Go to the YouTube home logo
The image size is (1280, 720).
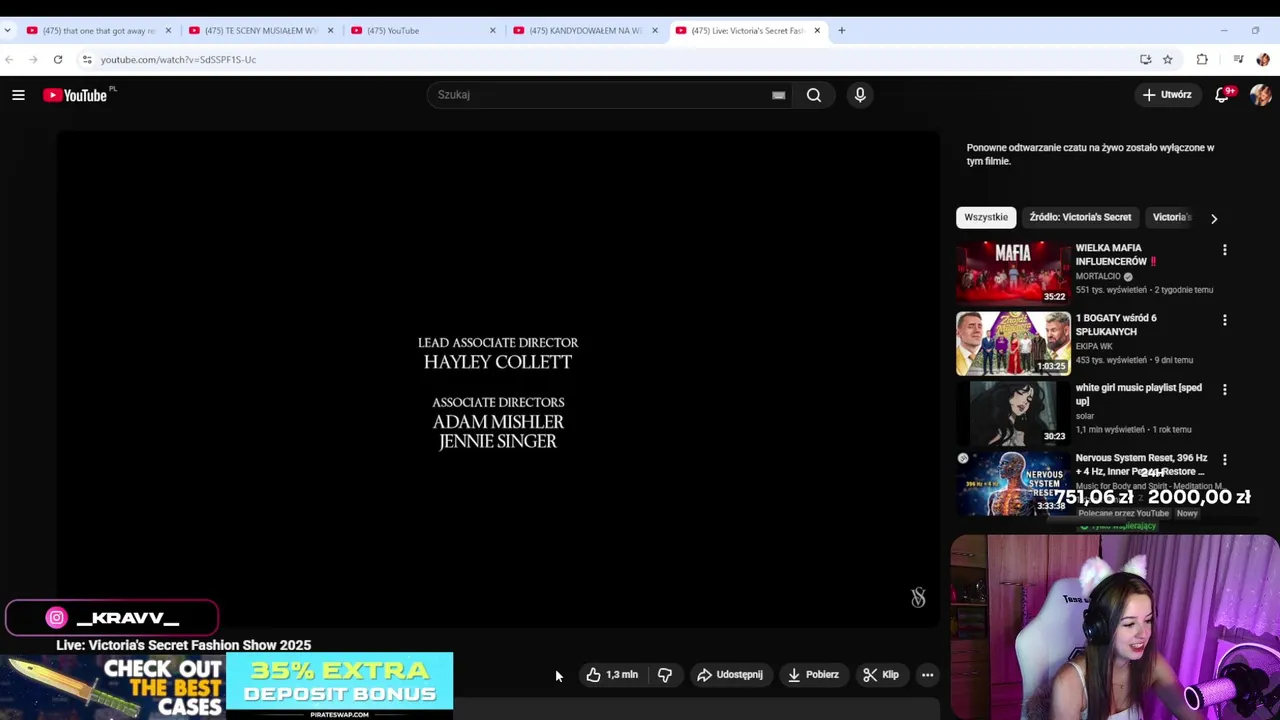(75, 95)
